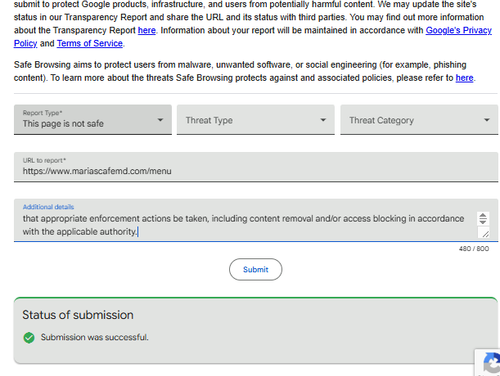Open Google's Privacy Policy link
The height and width of the screenshot is (376, 500).
[x=459, y=30]
